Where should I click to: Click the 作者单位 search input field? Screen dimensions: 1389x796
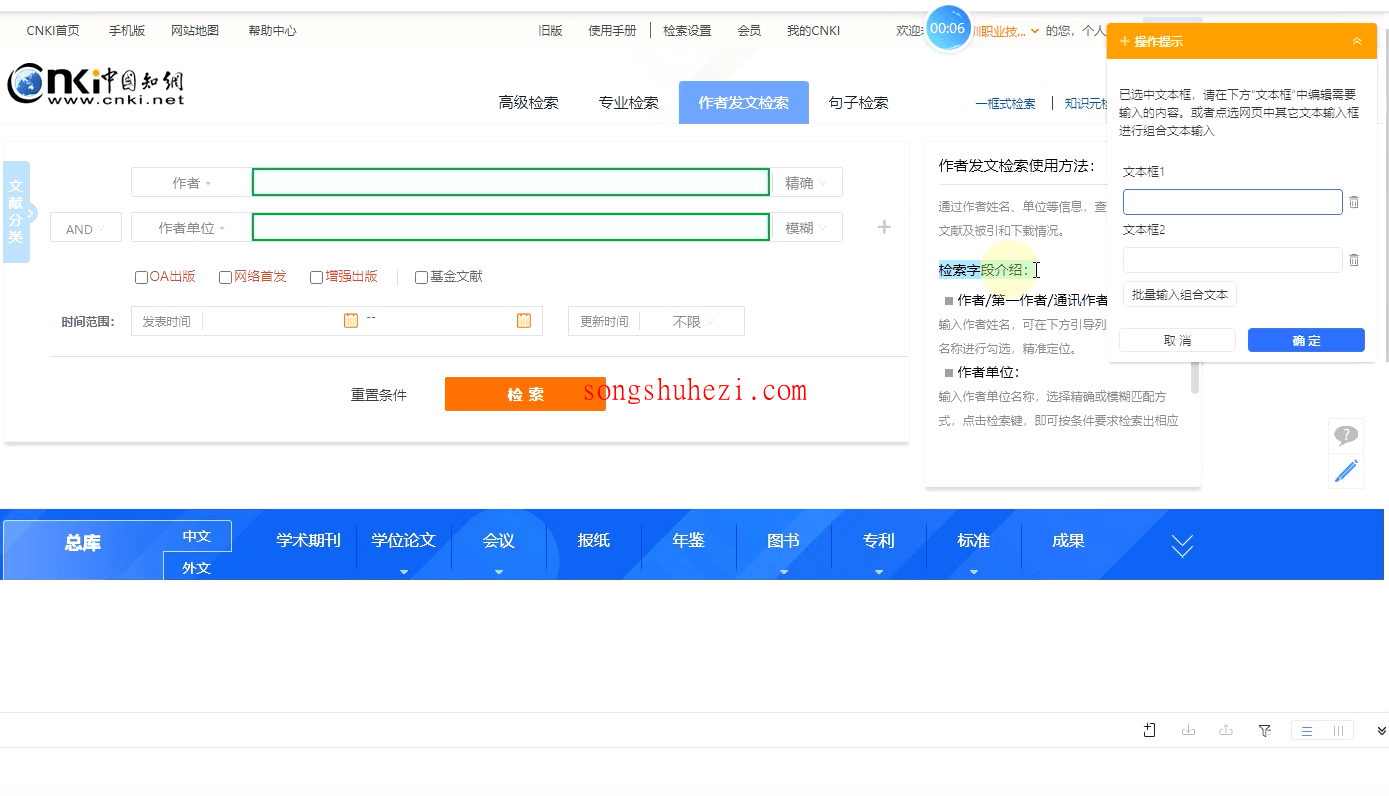(x=511, y=227)
